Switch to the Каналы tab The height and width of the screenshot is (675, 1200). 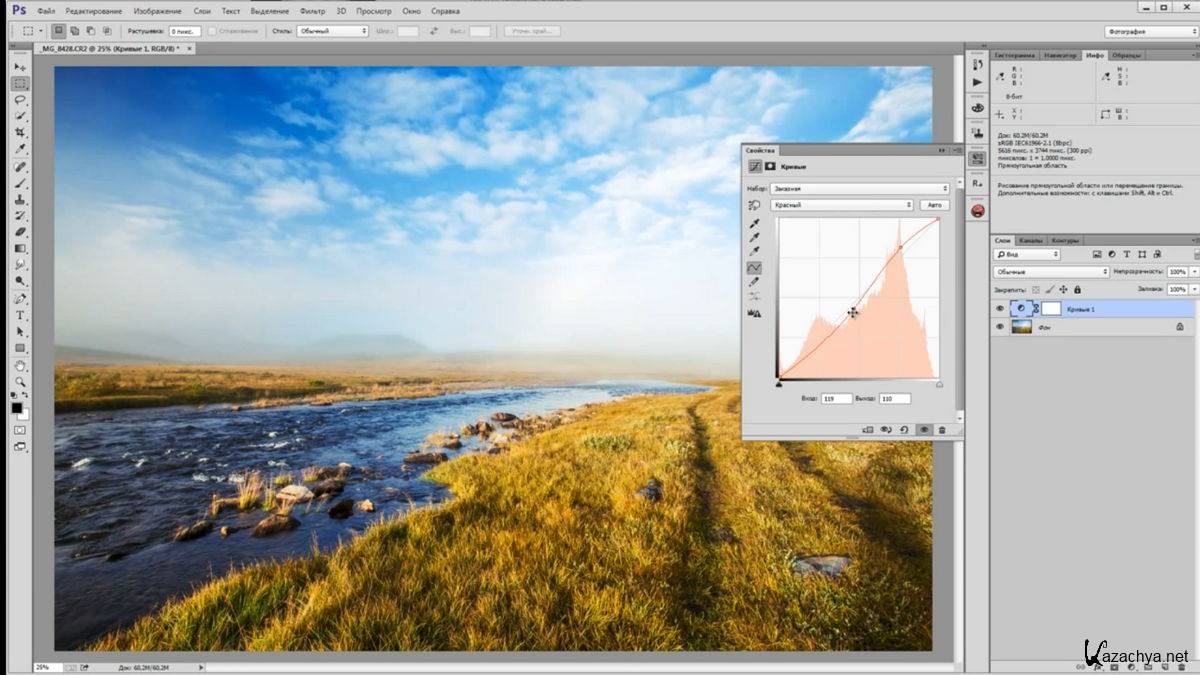(x=1031, y=240)
